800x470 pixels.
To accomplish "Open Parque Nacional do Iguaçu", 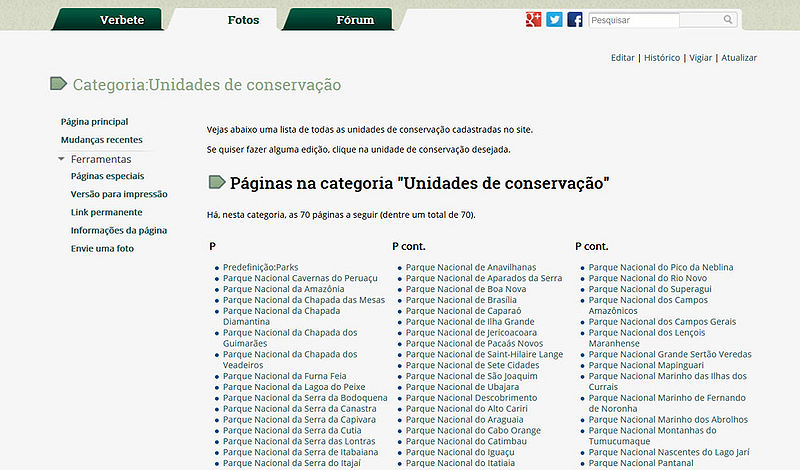I will 460,452.
